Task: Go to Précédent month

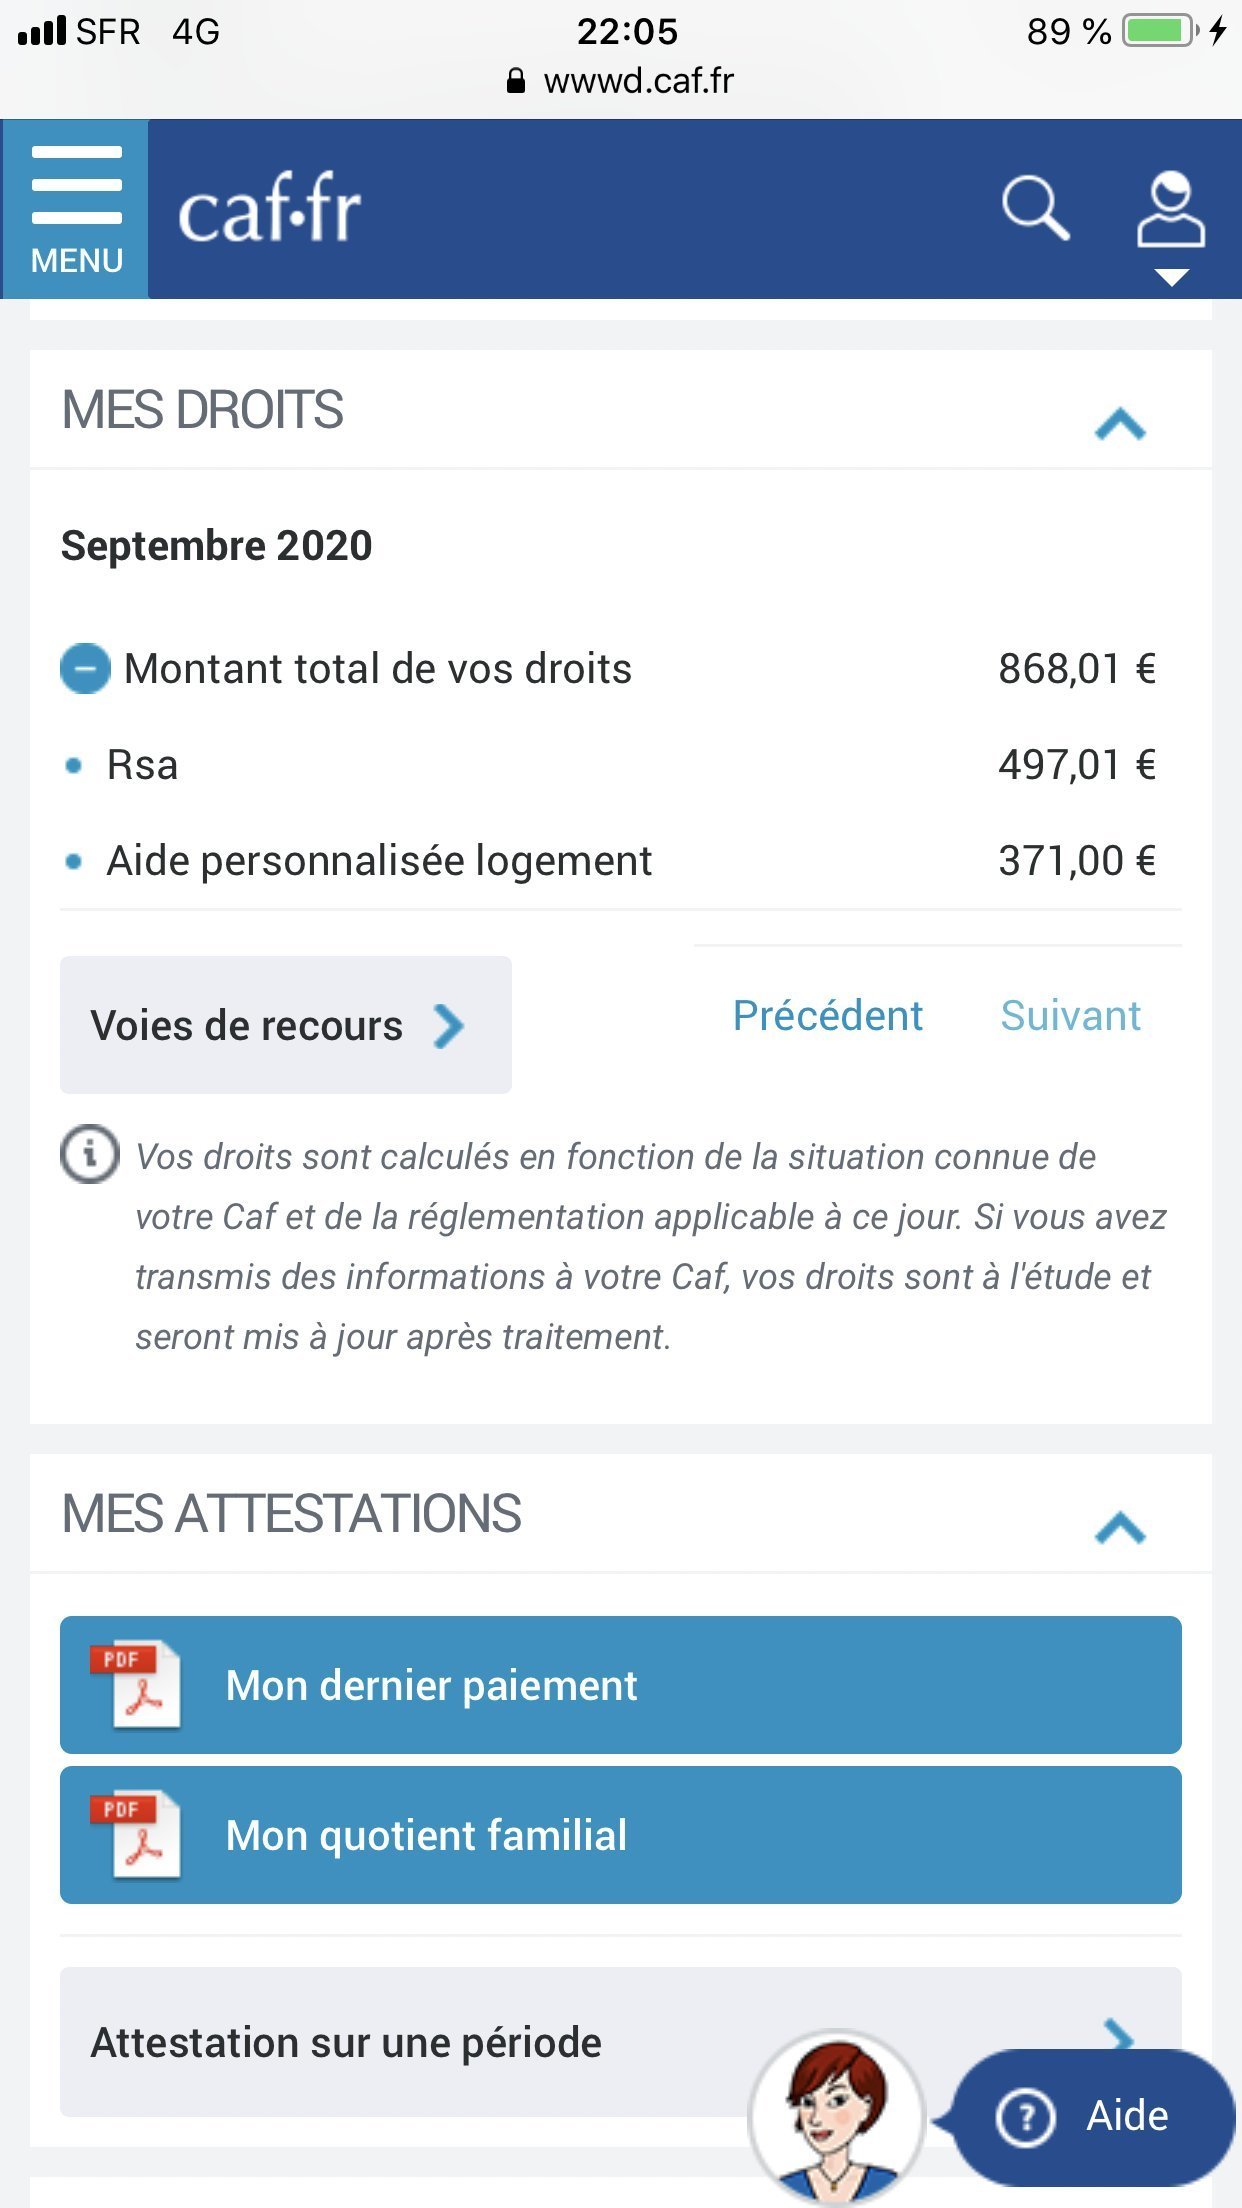Action: point(827,1016)
